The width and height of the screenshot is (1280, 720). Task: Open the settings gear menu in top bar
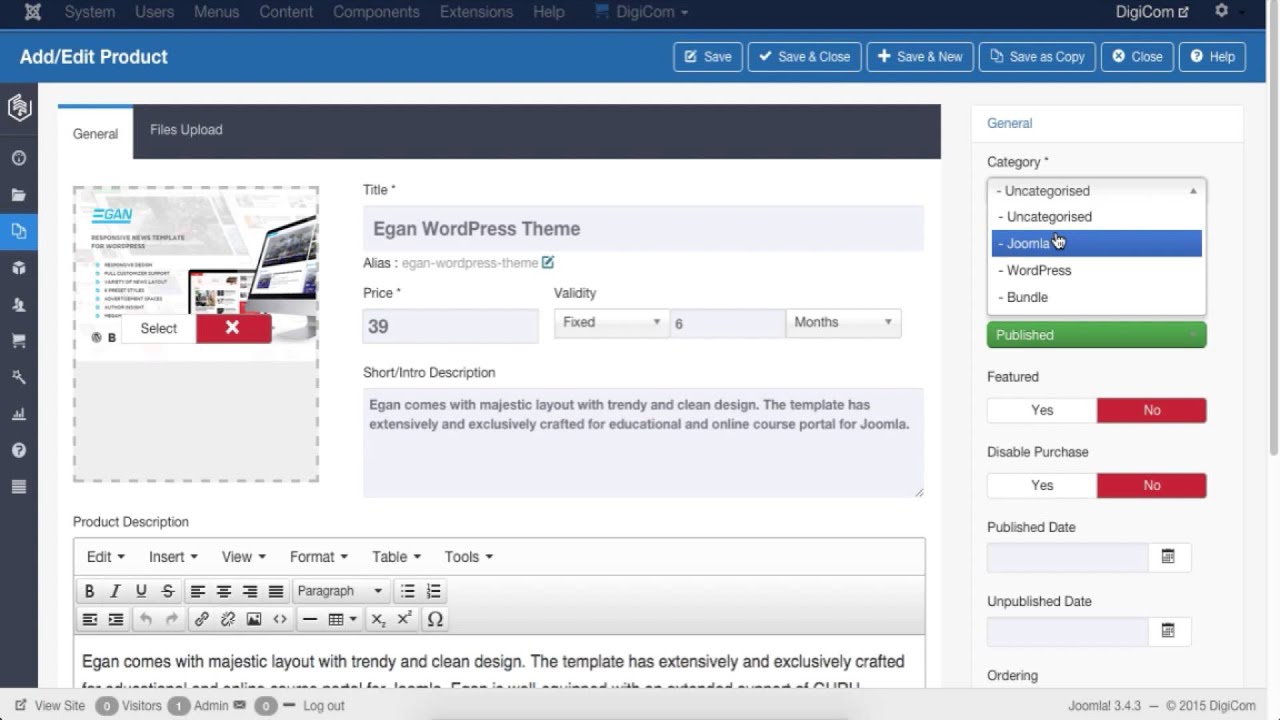pyautogui.click(x=1221, y=11)
